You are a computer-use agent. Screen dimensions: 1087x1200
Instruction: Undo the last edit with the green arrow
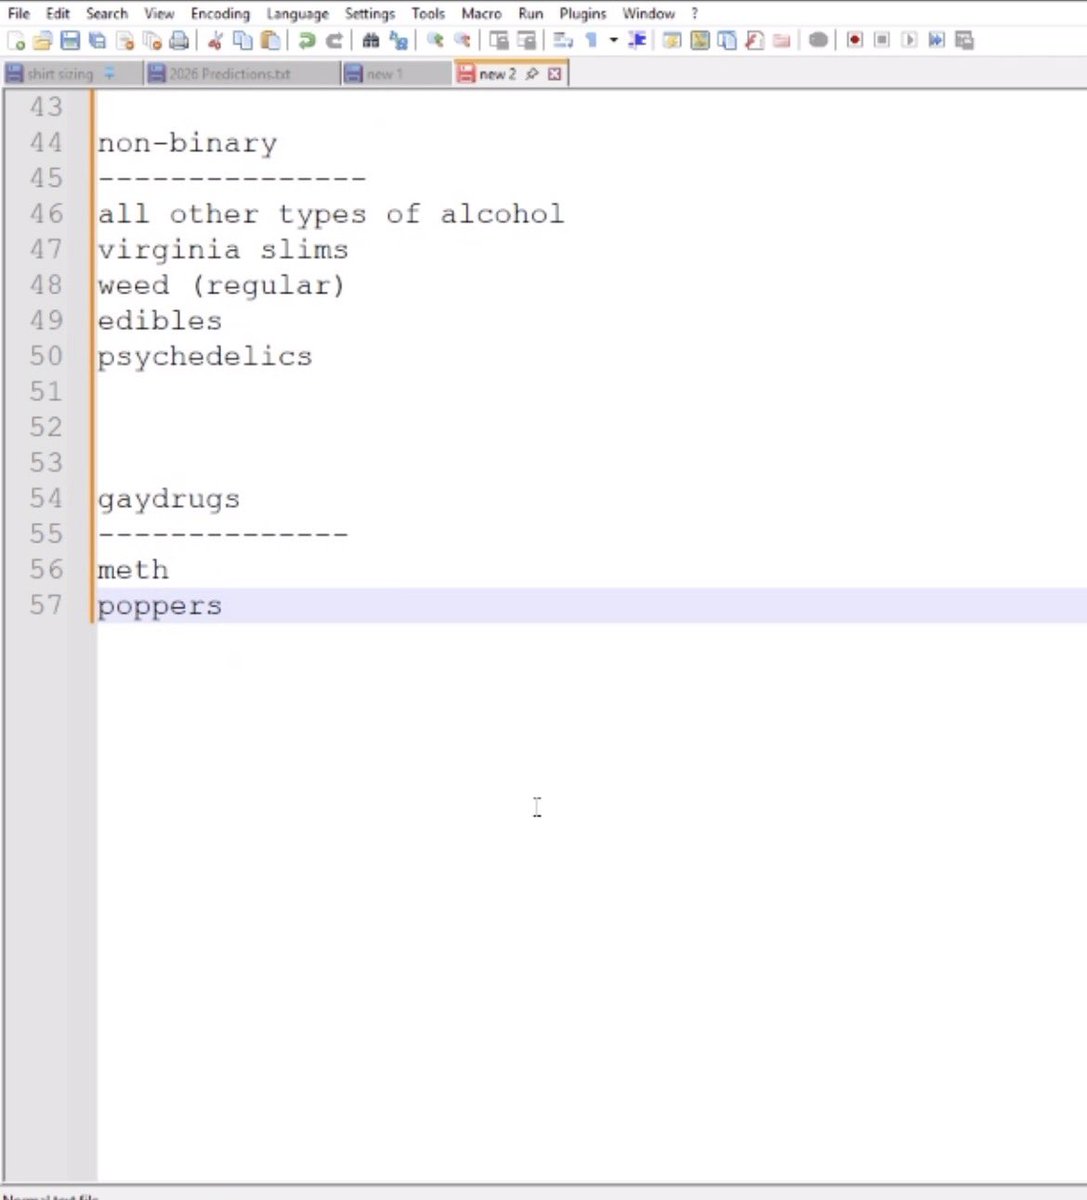point(307,41)
